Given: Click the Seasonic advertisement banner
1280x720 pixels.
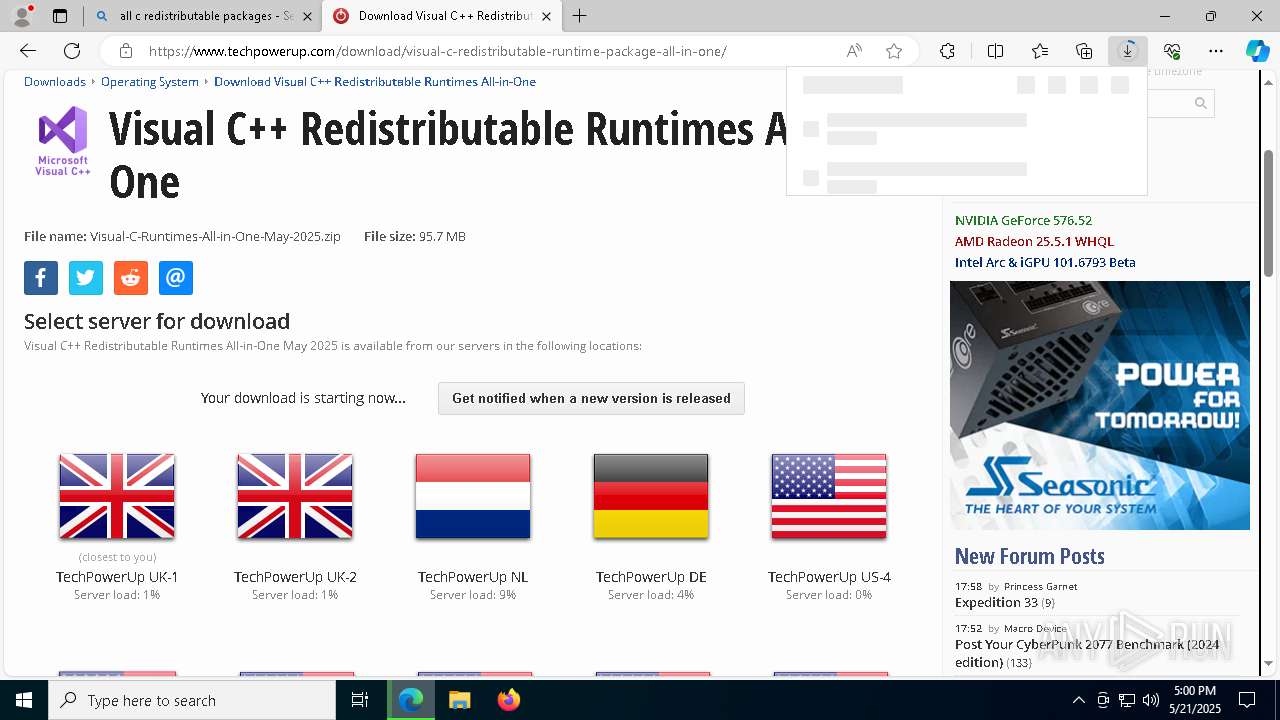Looking at the screenshot, I should [1100, 405].
